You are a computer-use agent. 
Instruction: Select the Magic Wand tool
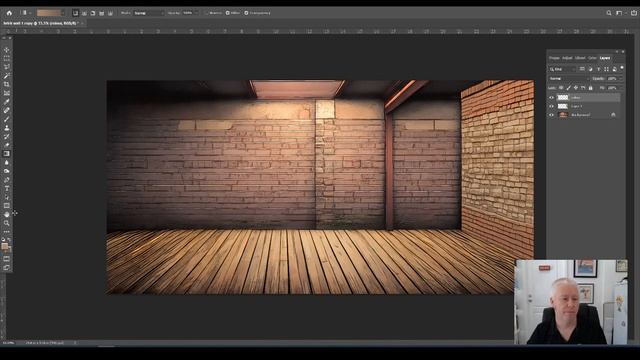(x=7, y=76)
